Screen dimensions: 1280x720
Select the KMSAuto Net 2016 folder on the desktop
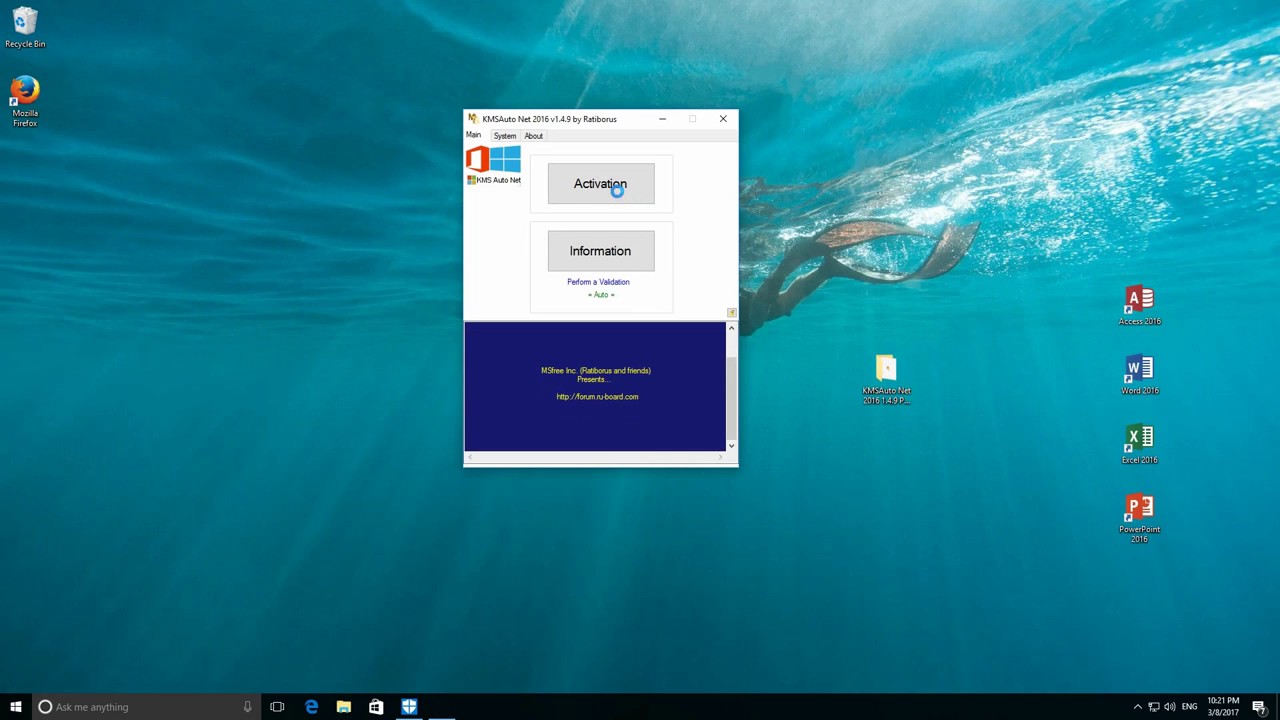coord(886,379)
